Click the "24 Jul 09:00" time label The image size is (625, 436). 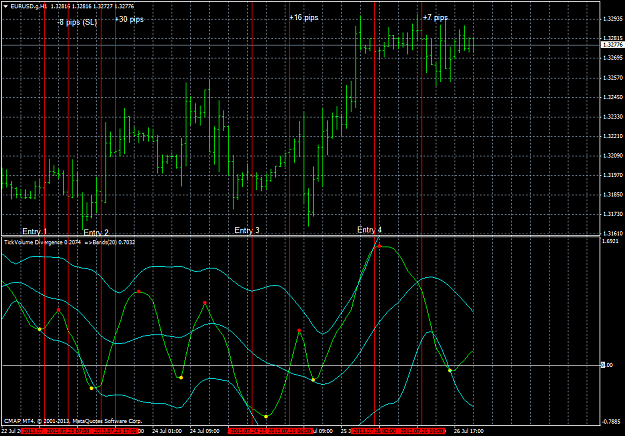click(204, 431)
